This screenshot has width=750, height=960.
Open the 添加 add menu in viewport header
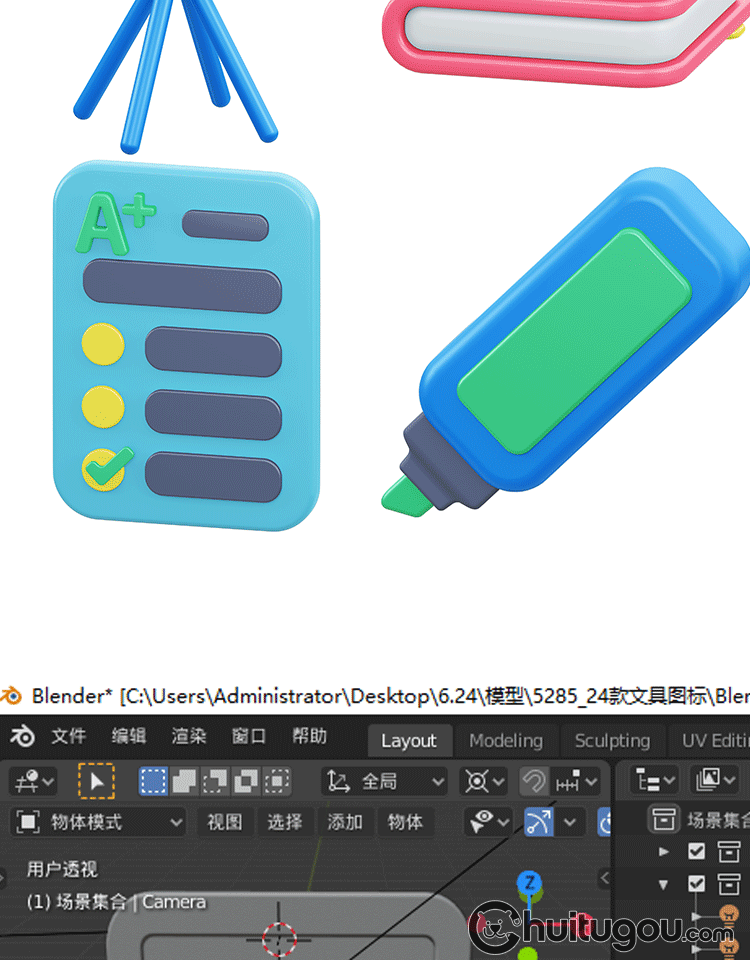pos(345,822)
